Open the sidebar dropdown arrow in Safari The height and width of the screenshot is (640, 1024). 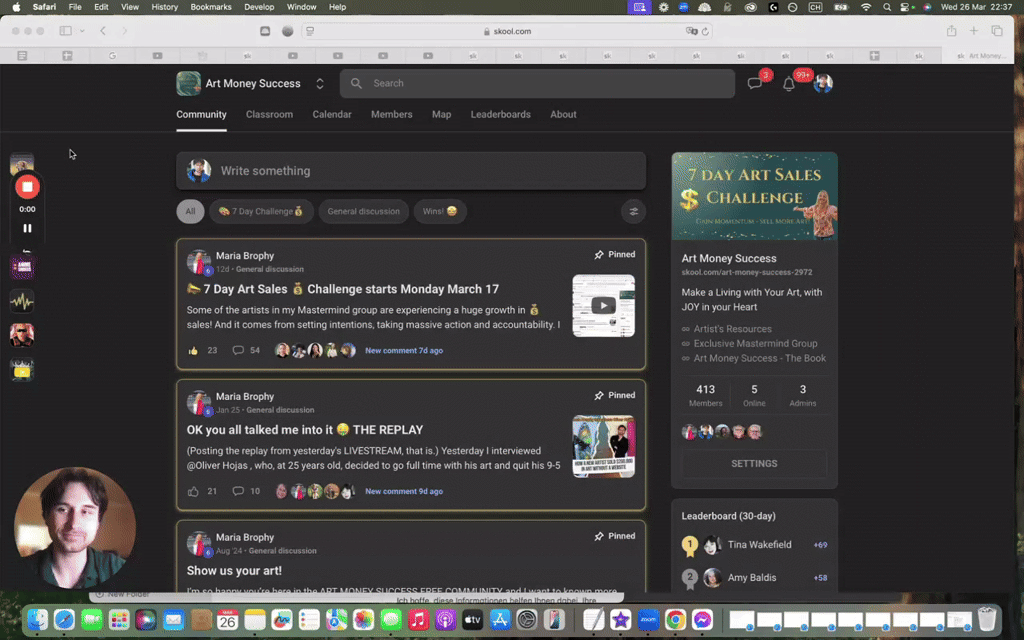coord(82,31)
